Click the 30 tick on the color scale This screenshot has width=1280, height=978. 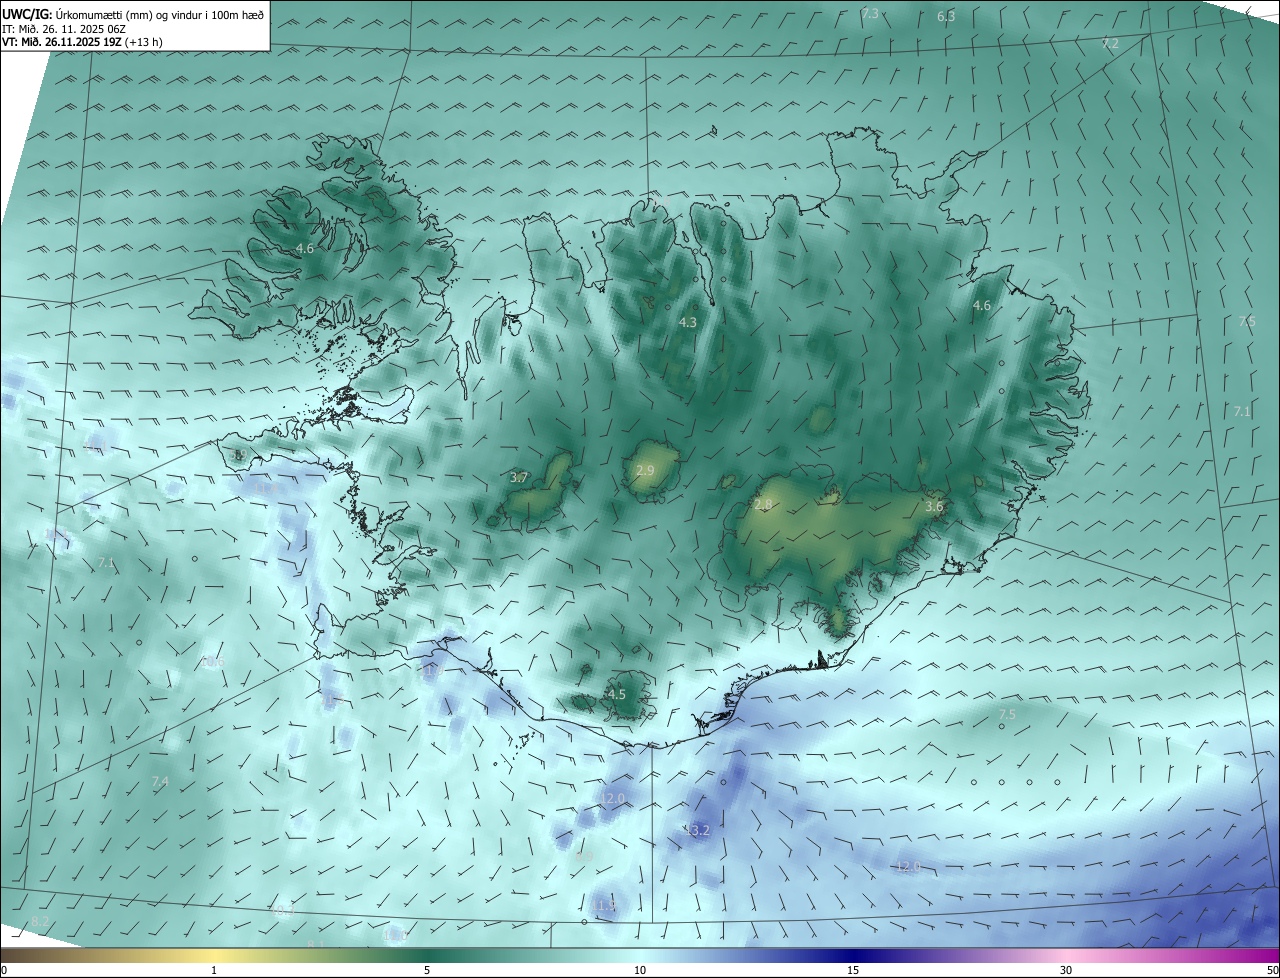point(1066,970)
